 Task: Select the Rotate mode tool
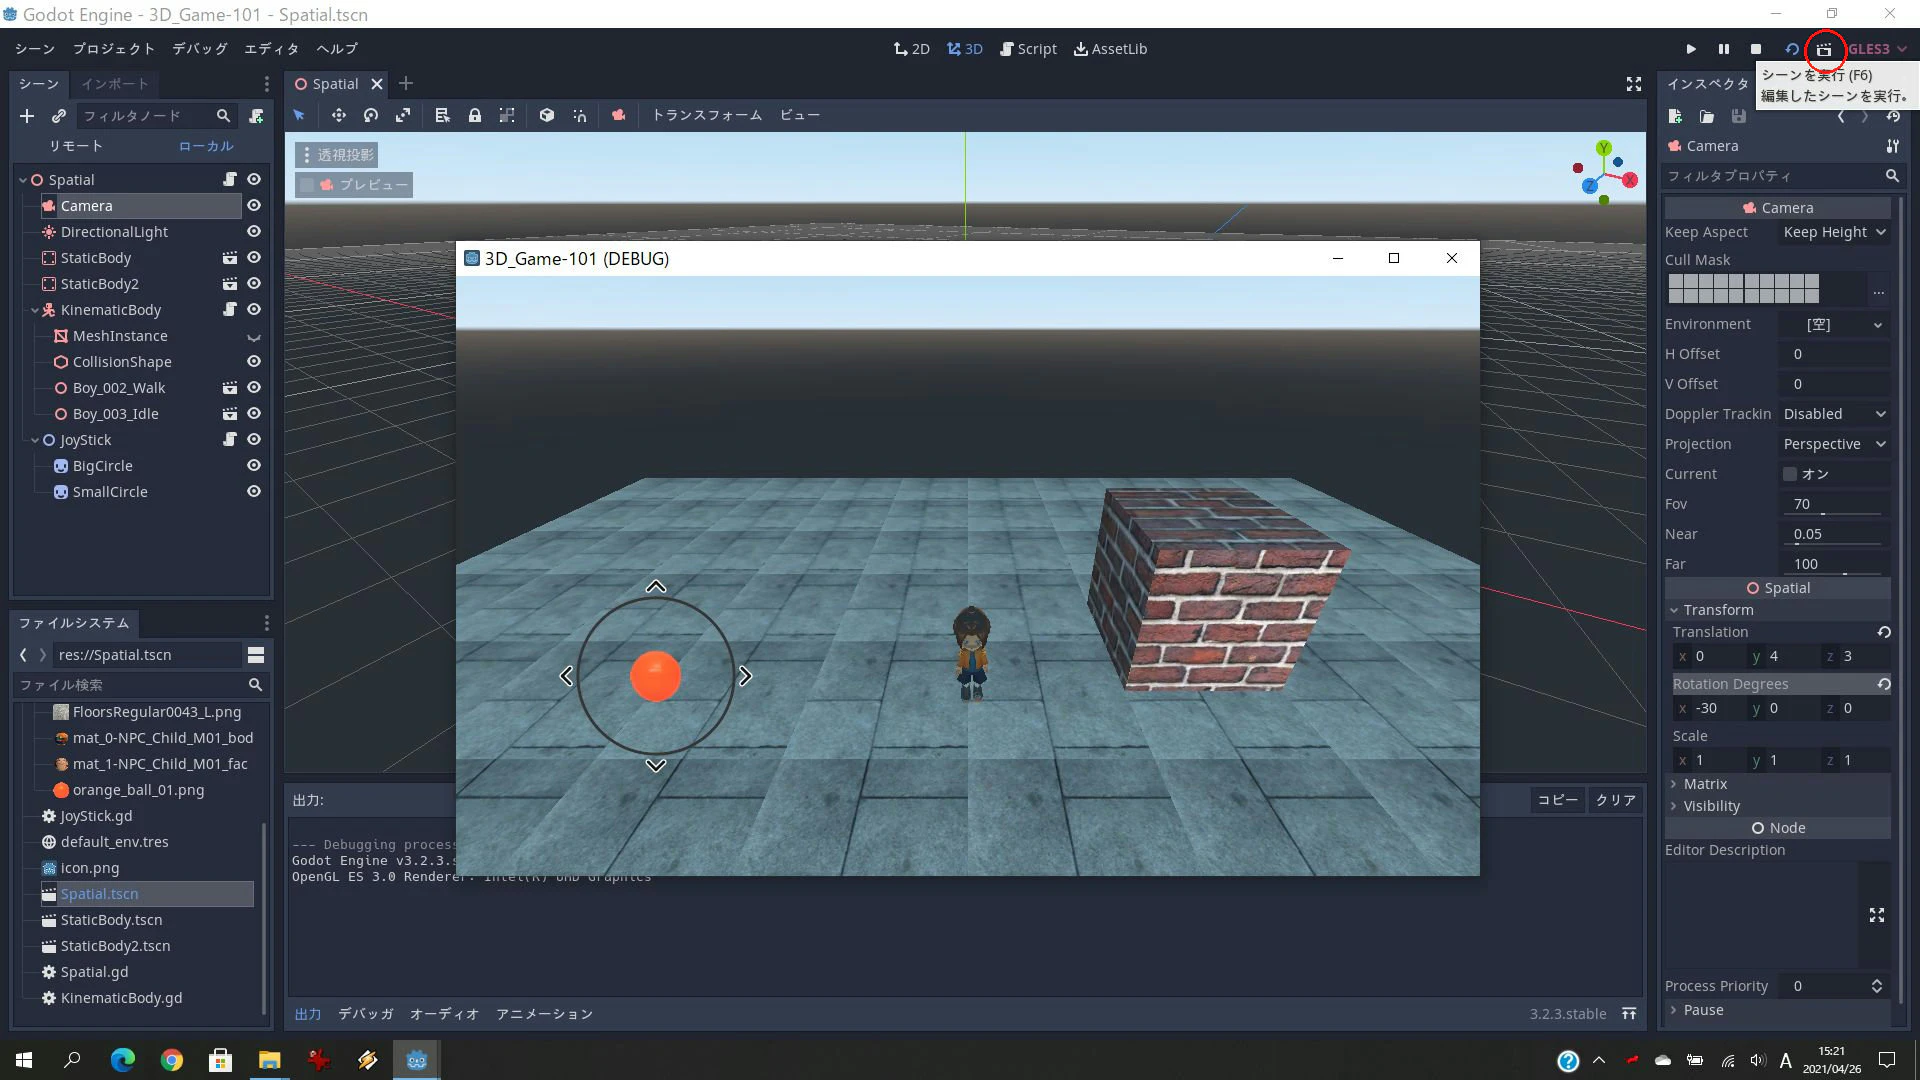(371, 115)
